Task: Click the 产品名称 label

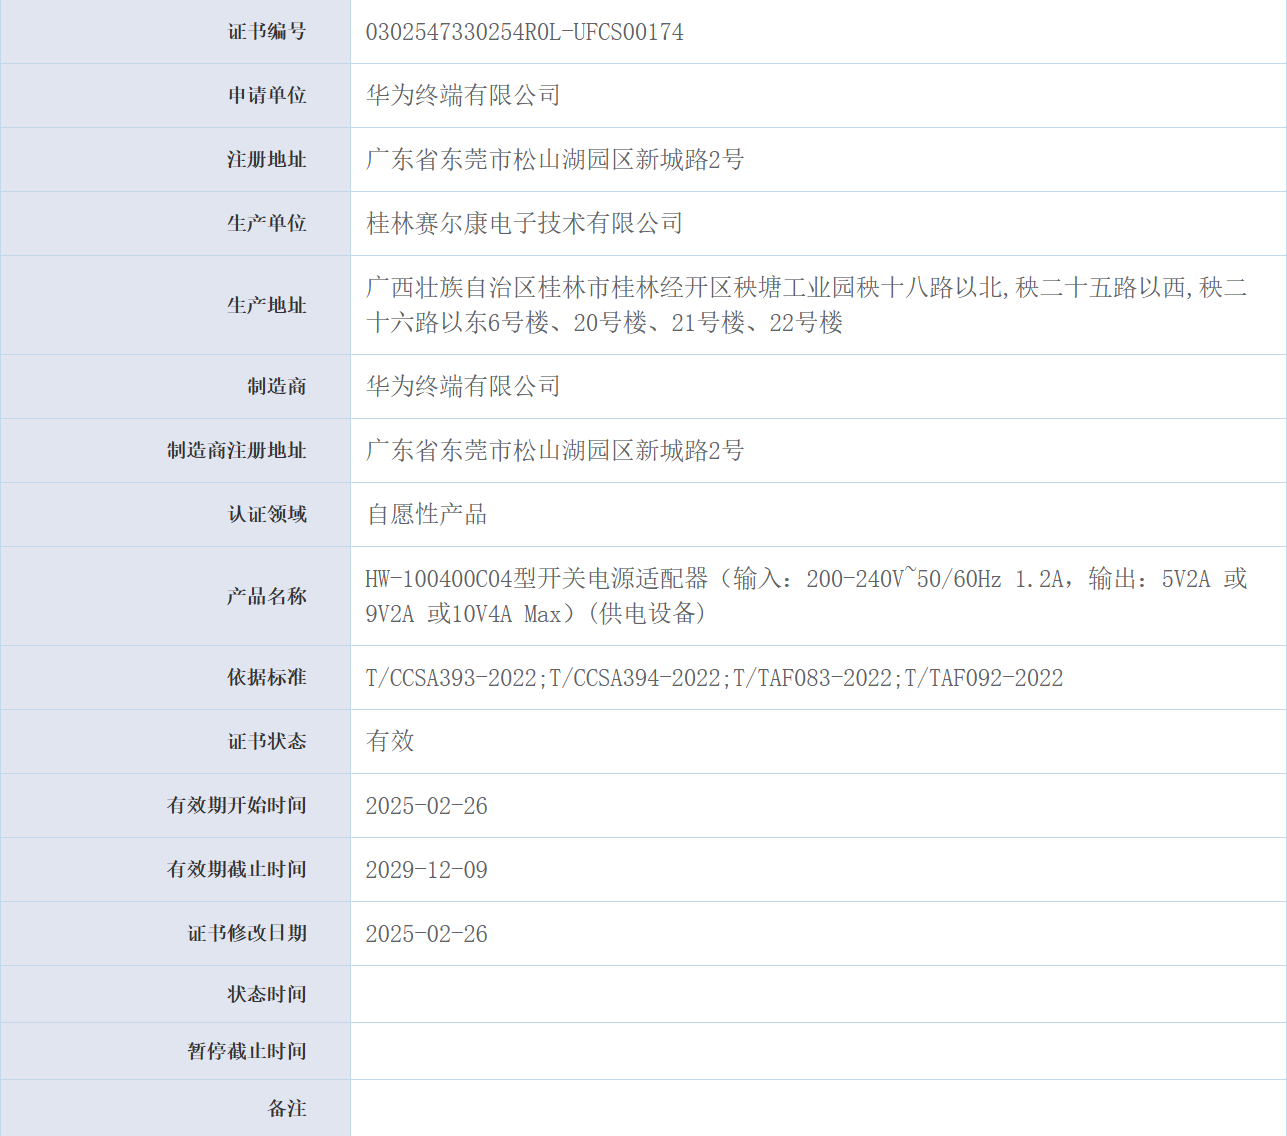Action: 267,596
